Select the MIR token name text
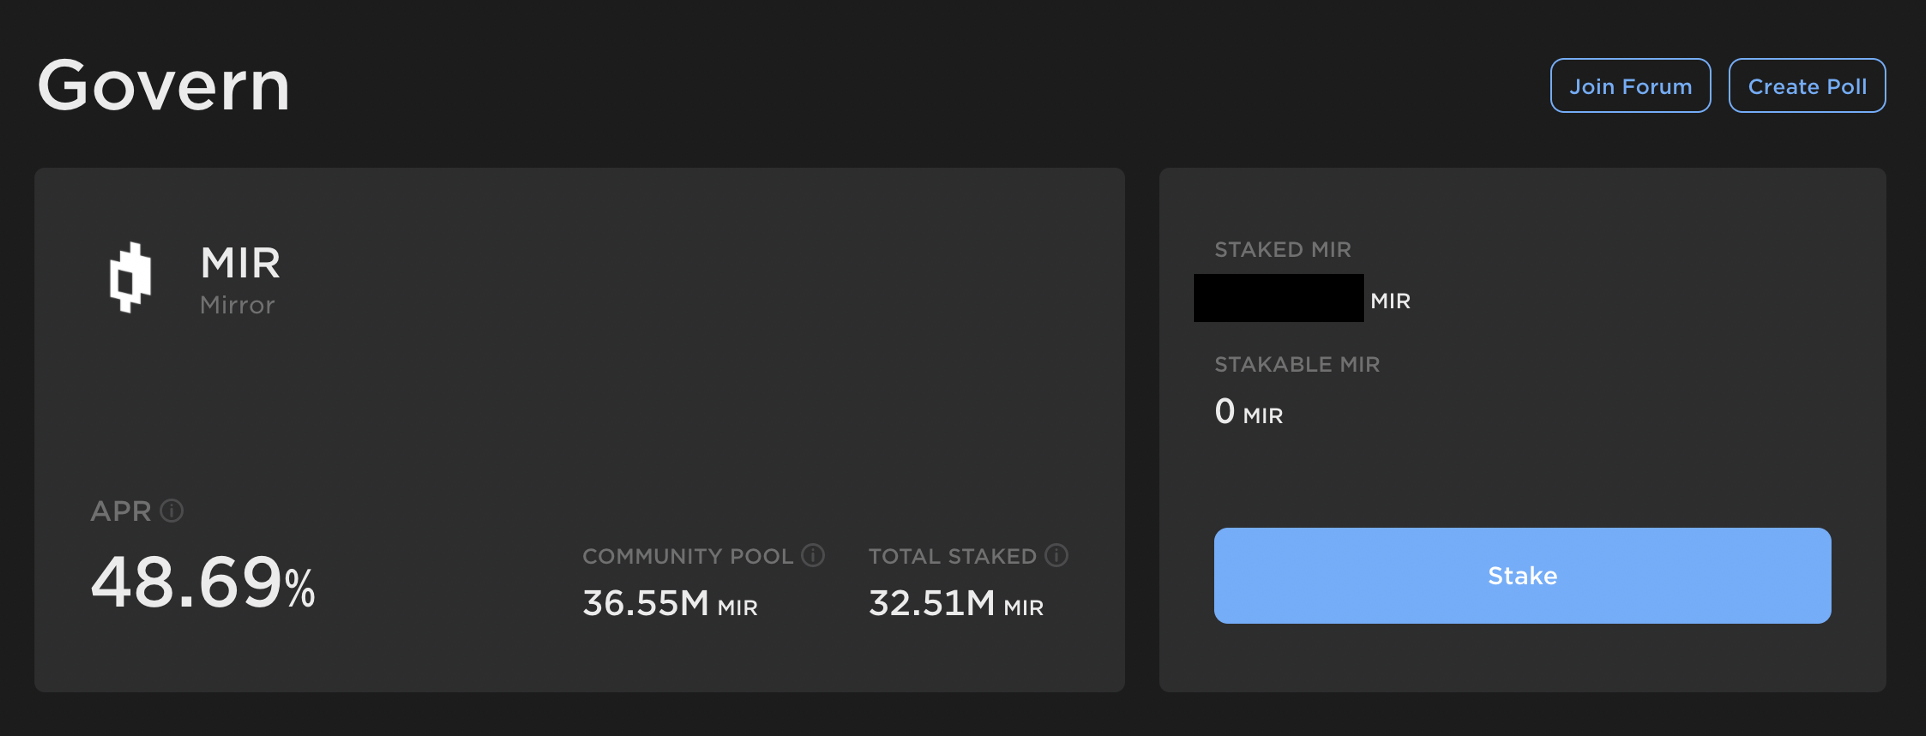Image resolution: width=1926 pixels, height=736 pixels. point(240,263)
